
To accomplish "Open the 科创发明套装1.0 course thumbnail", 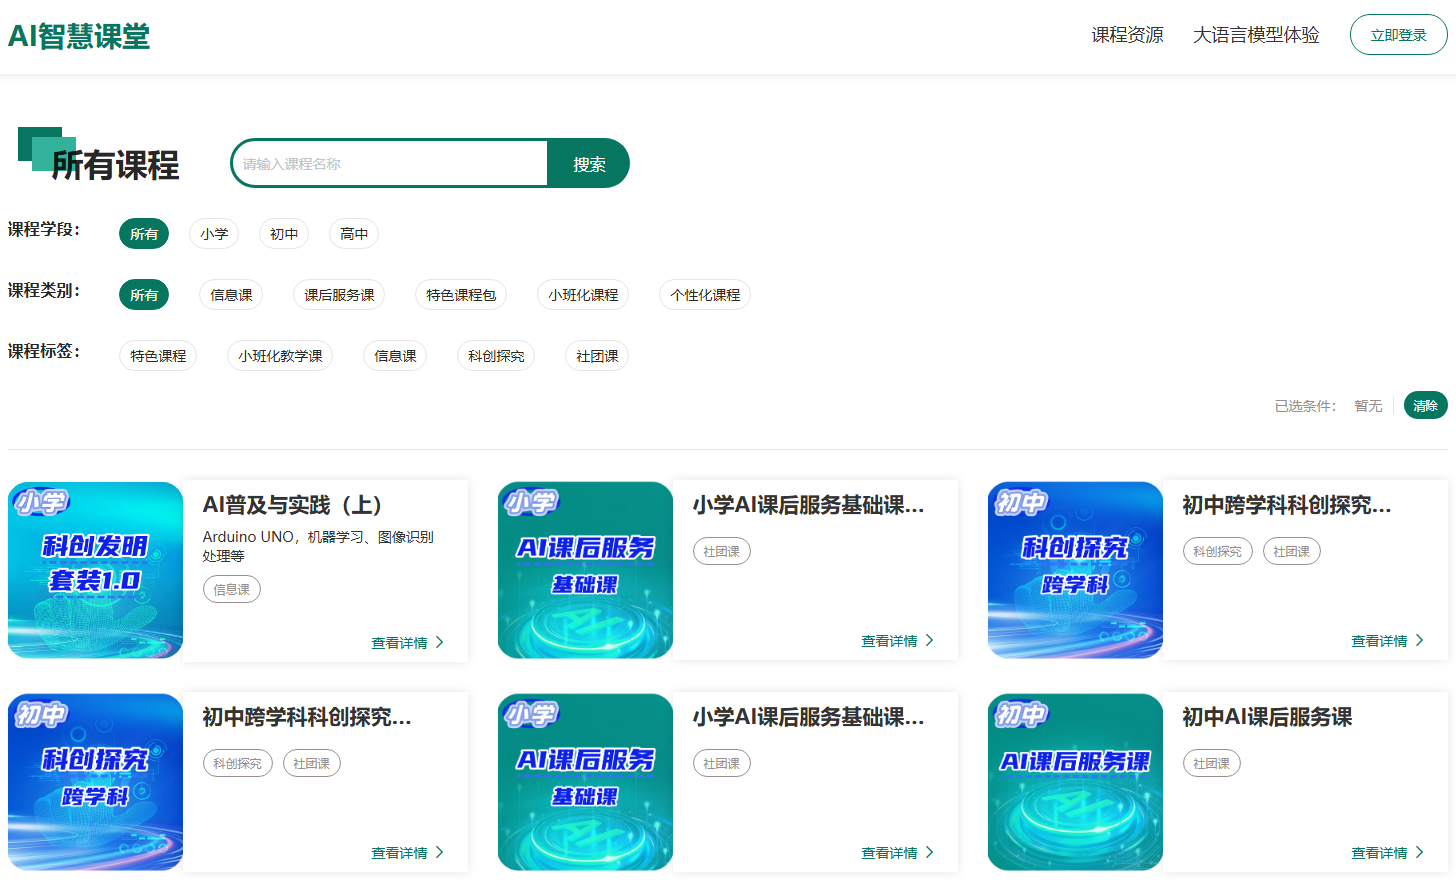I will (95, 570).
